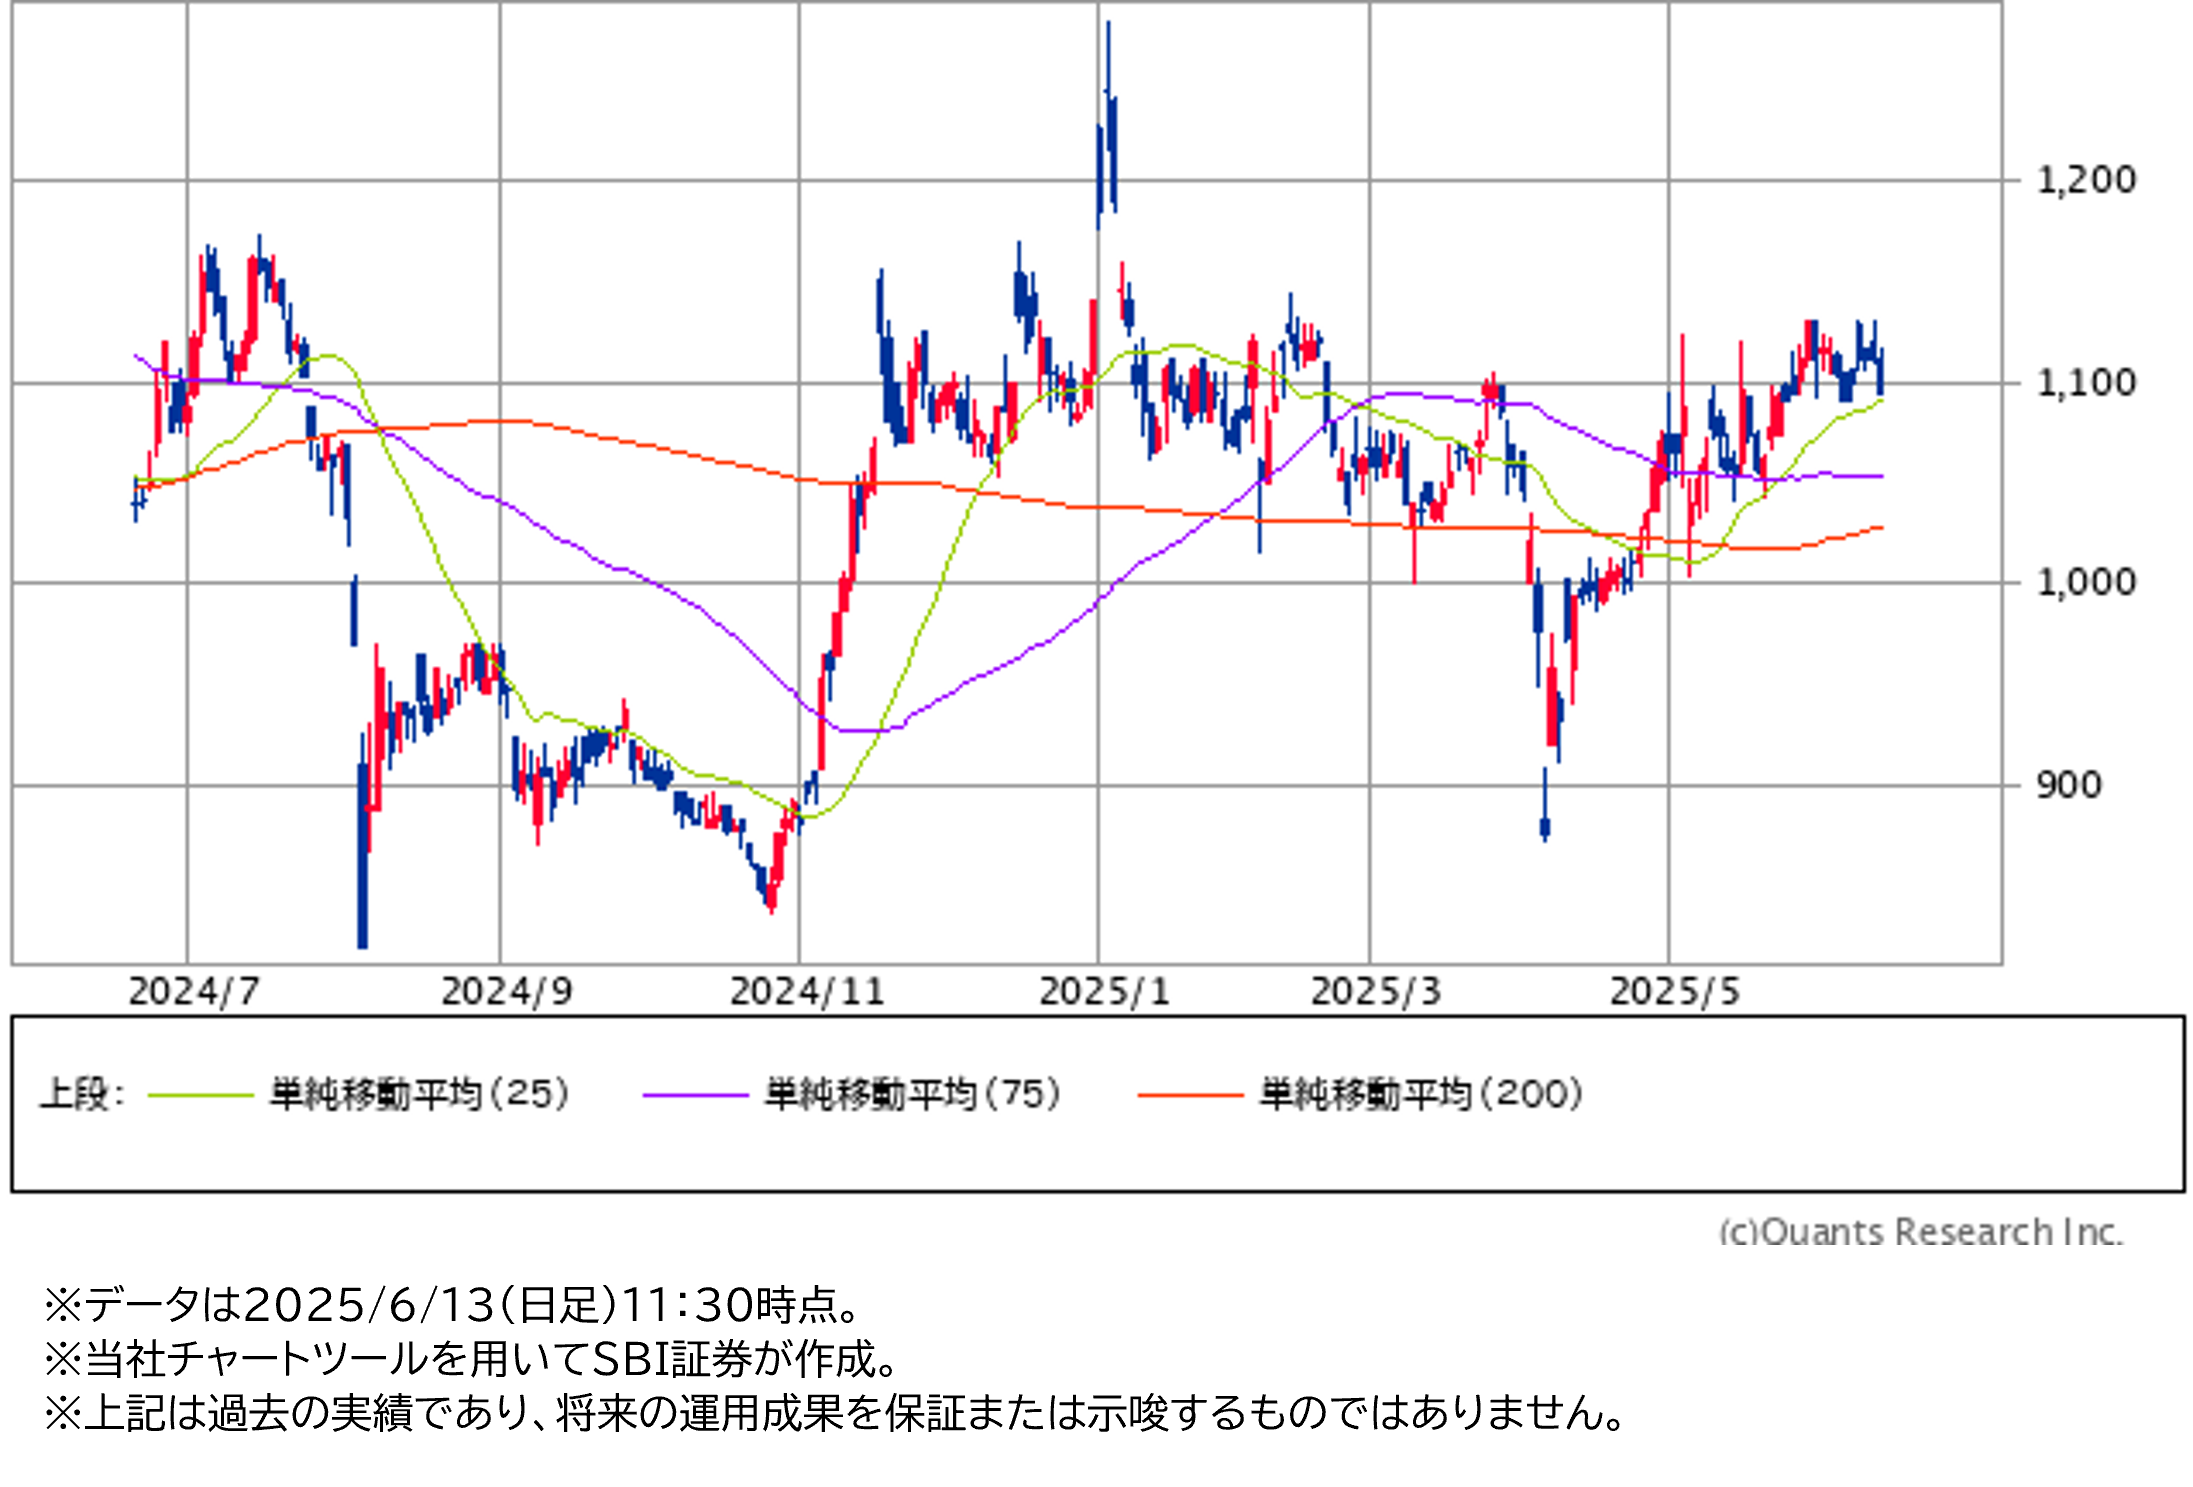Click the 2025/1 date axis label

[x=1104, y=992]
